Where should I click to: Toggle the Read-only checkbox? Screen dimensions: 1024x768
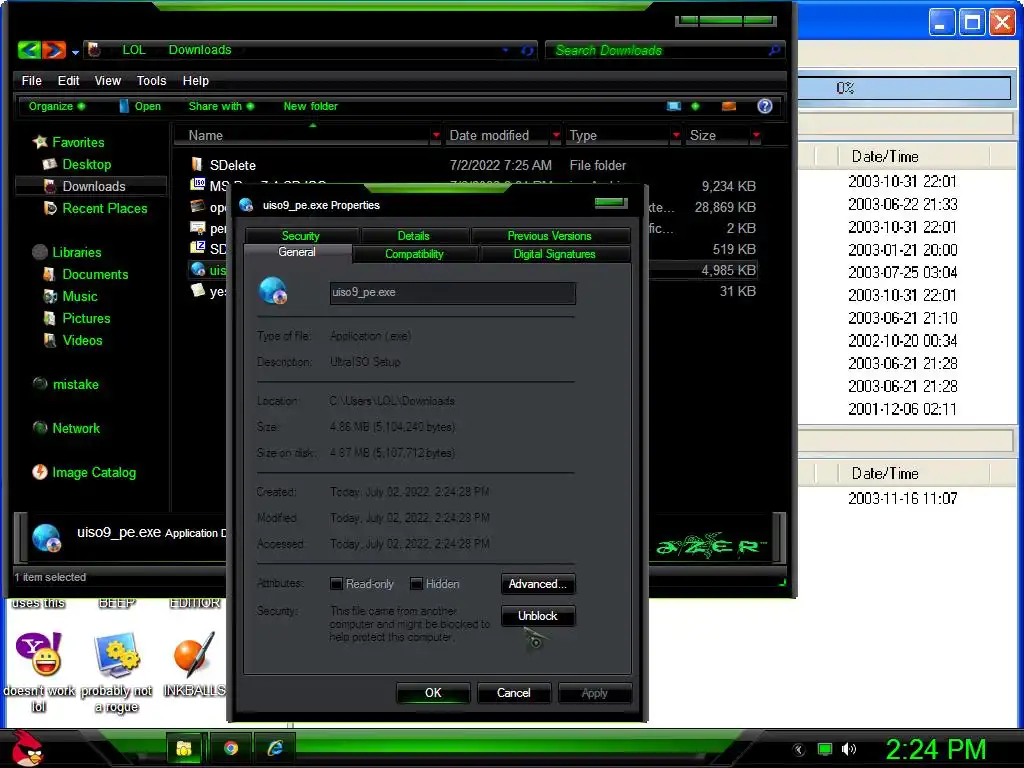pos(336,584)
